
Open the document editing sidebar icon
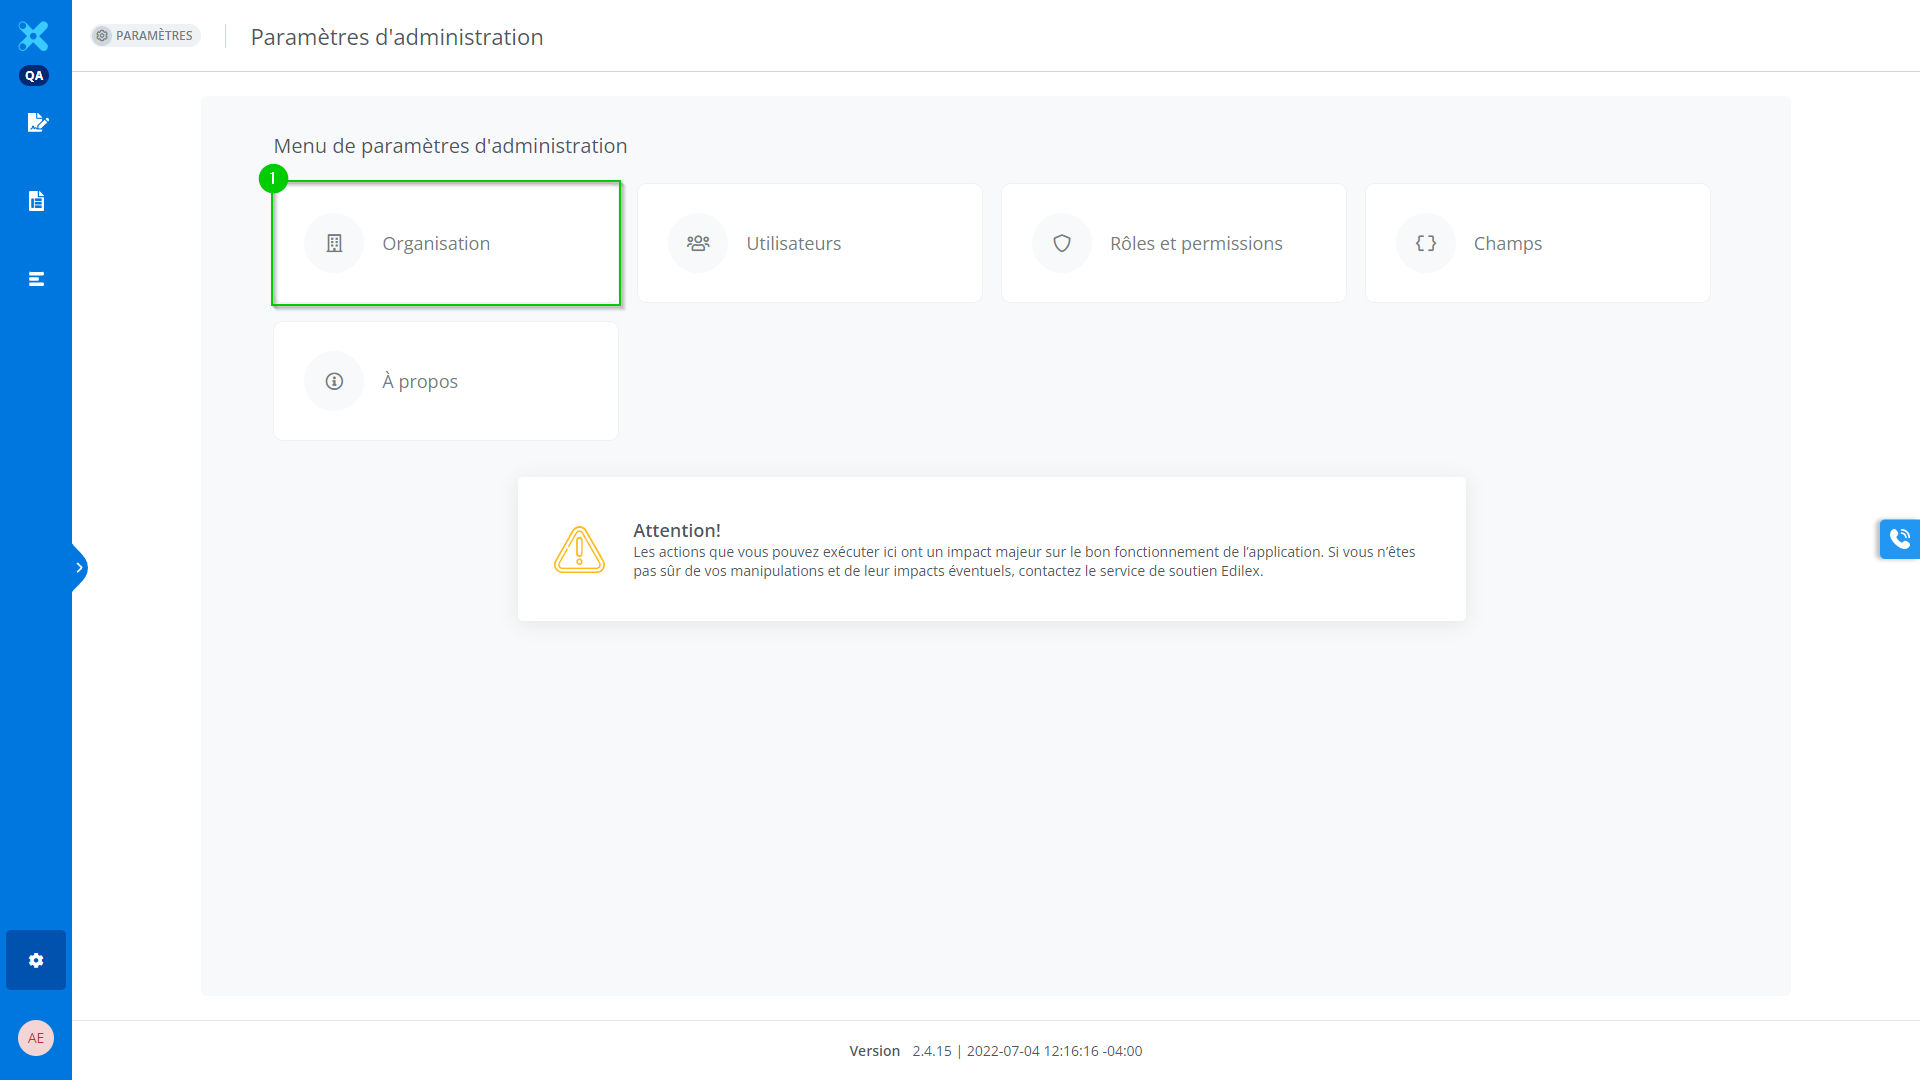37,122
